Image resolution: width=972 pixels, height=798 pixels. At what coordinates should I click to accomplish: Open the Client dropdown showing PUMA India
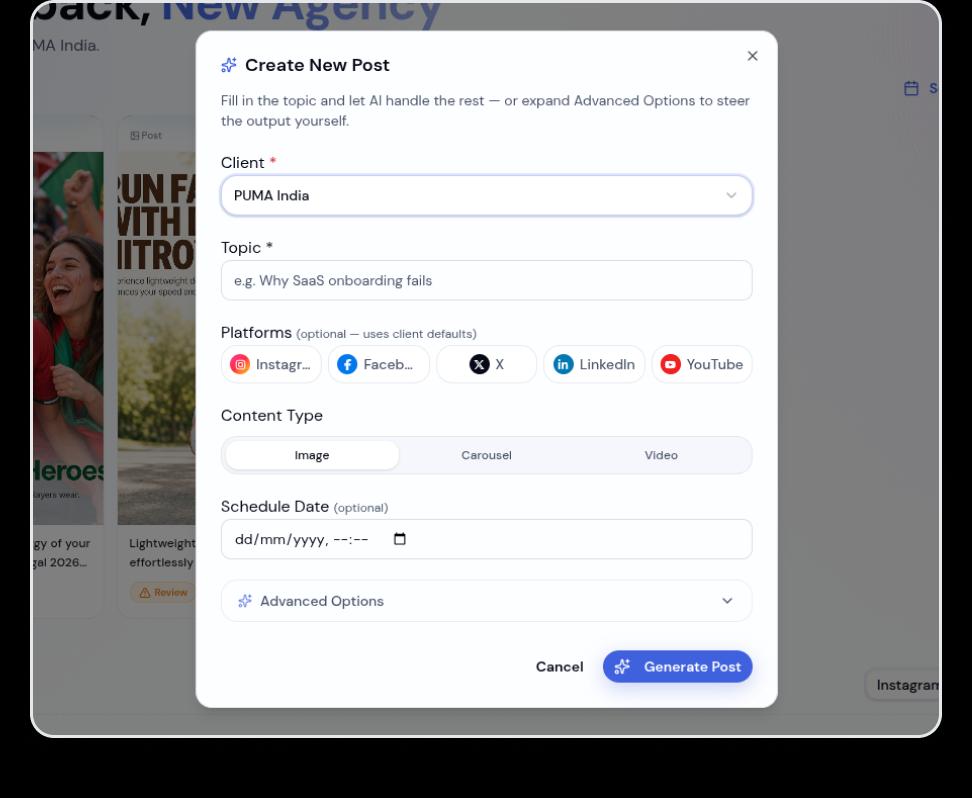tap(487, 195)
